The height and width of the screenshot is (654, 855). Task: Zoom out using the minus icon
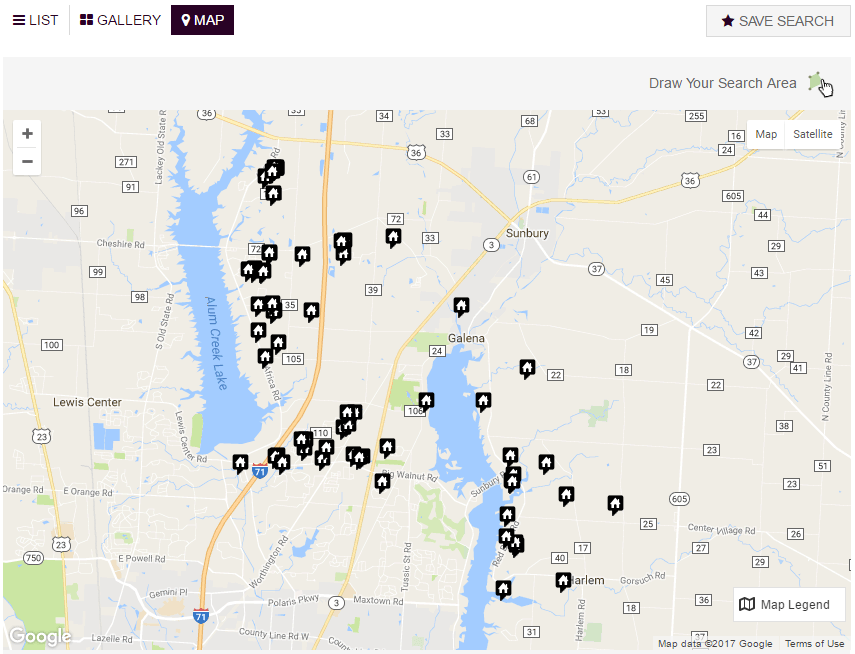tap(27, 161)
